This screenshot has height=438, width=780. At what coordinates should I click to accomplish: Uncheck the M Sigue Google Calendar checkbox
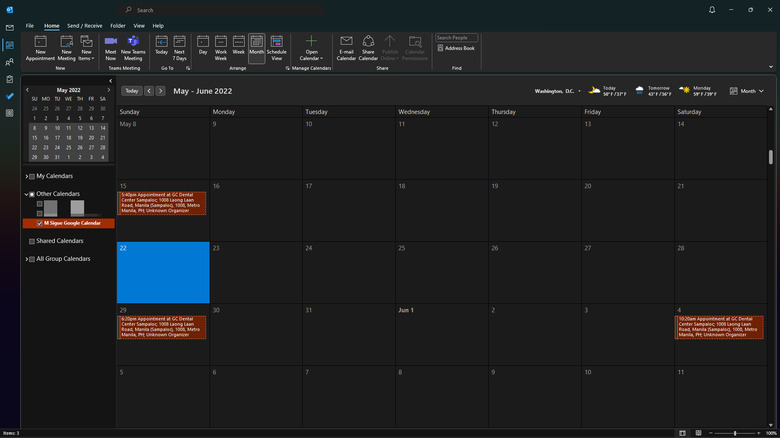click(x=39, y=223)
